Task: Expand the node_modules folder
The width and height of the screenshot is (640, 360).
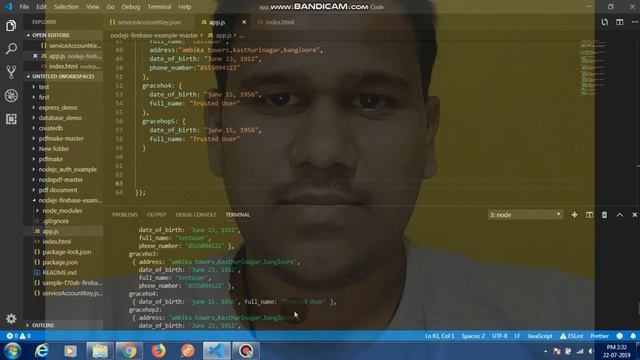Action: (x=63, y=211)
